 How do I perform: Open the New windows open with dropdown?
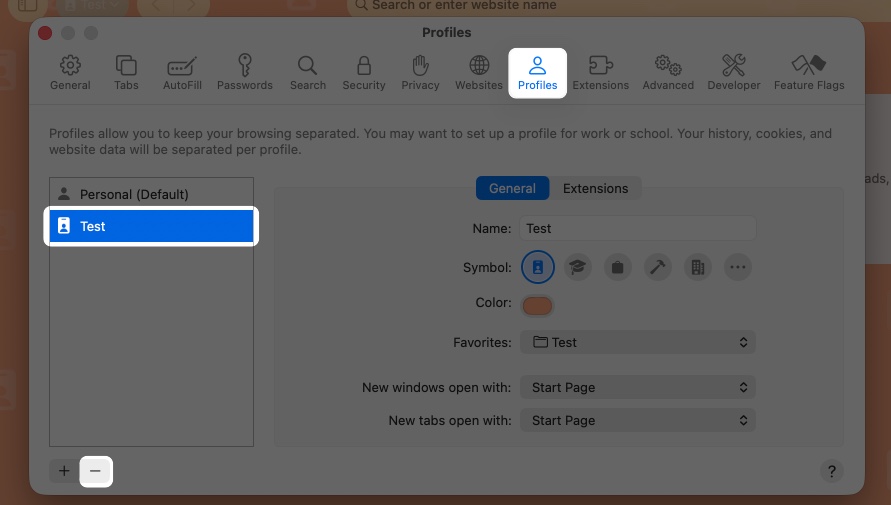coord(638,387)
